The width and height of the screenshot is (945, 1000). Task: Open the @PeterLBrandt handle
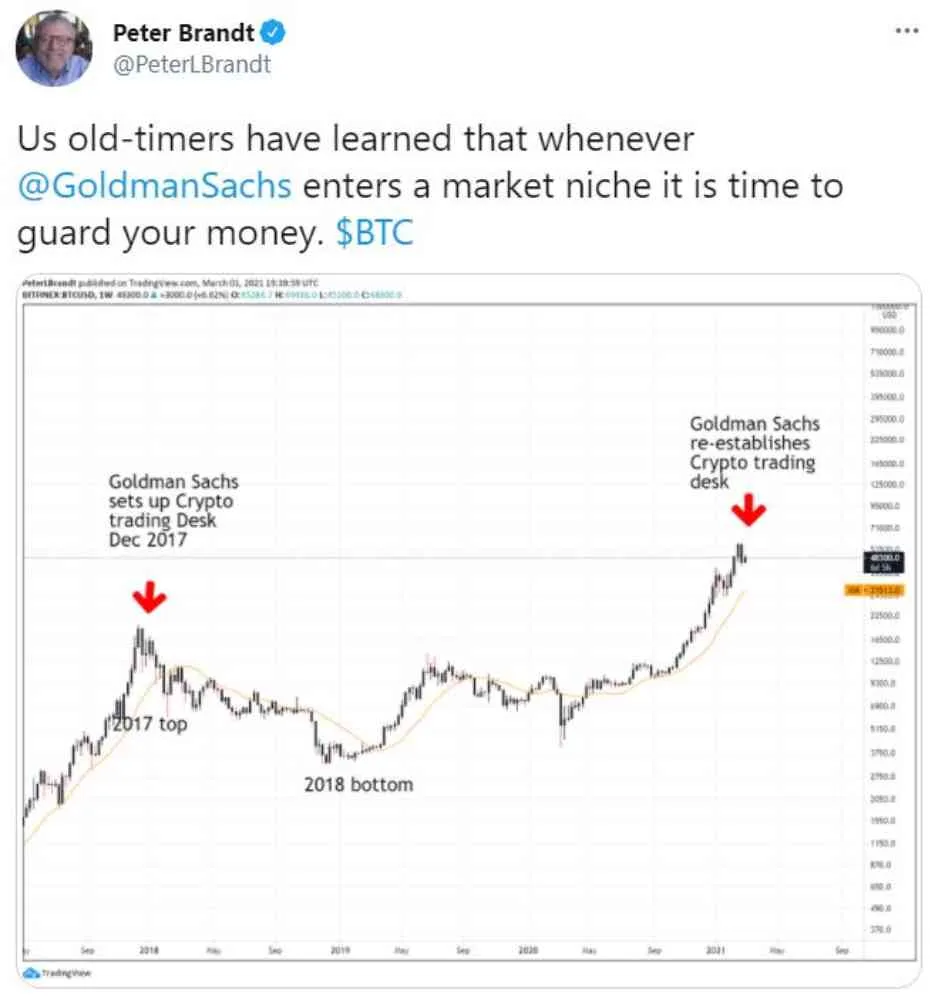pos(192,65)
